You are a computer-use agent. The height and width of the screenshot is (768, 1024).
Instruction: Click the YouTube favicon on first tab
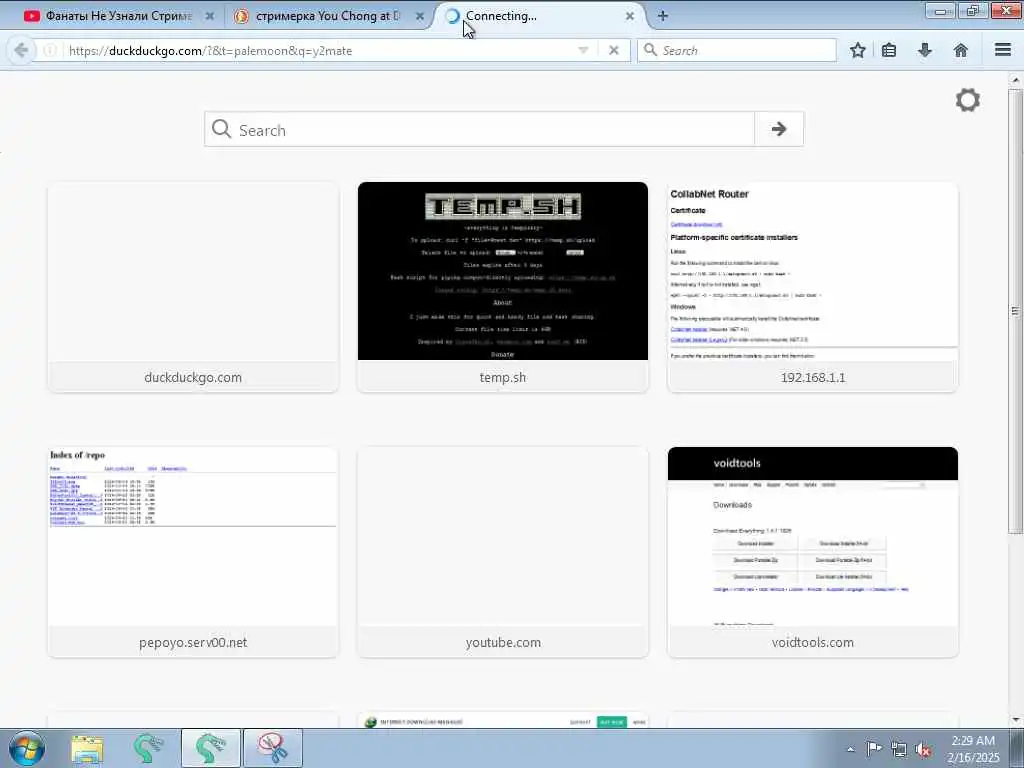(x=31, y=16)
